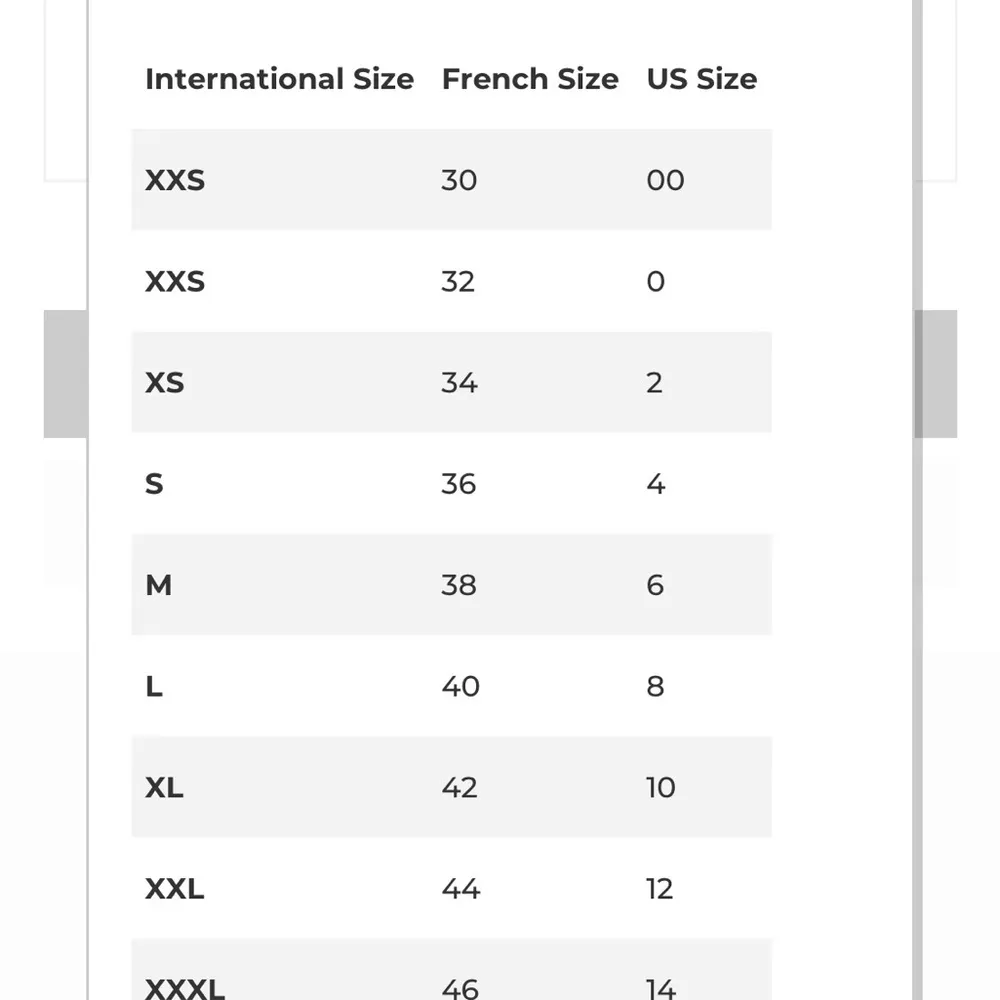Click the XXL international size label

coord(175,888)
